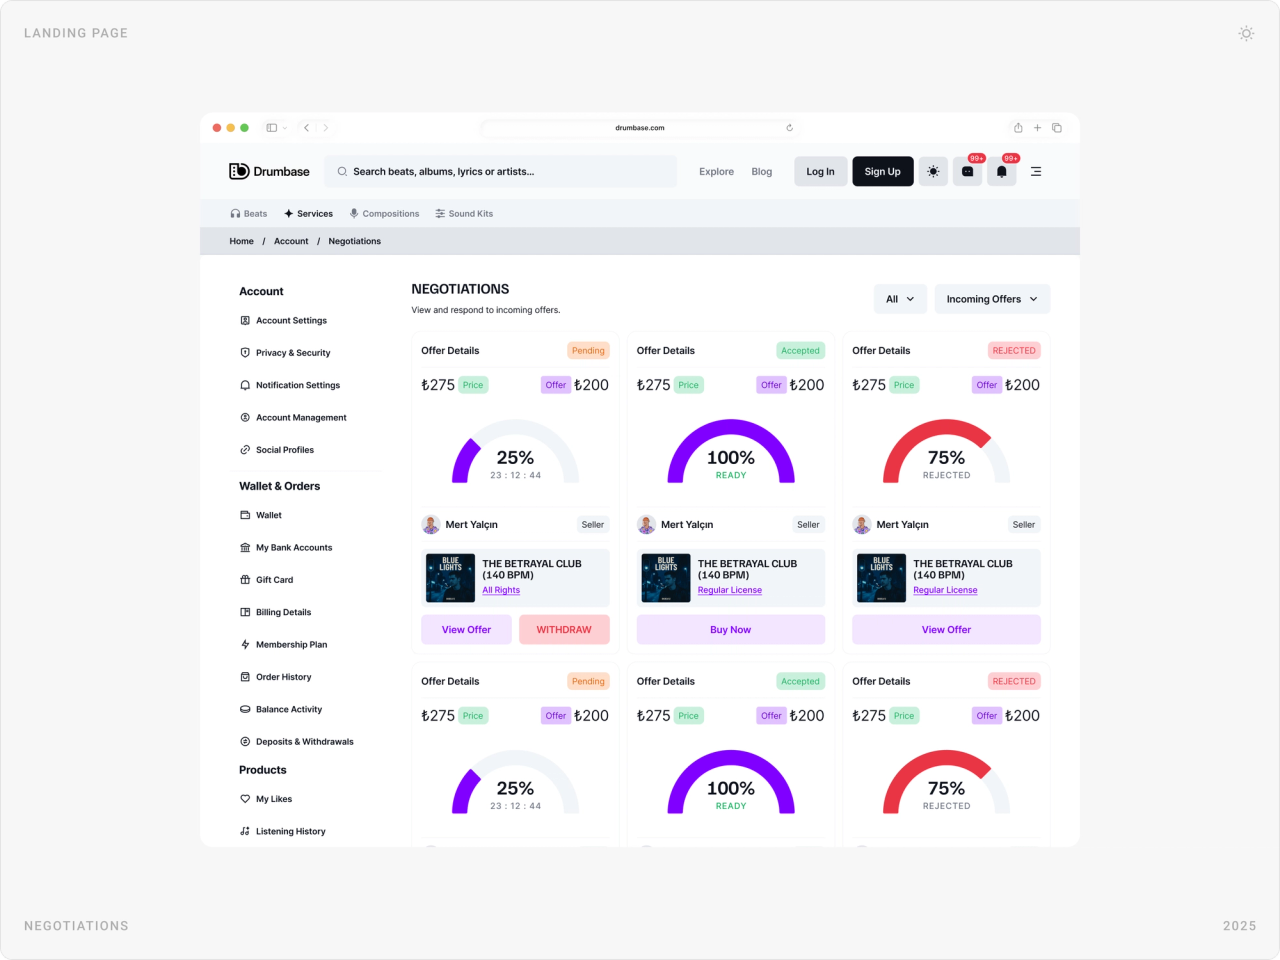
Task: Open the hamburger menu icon
Action: point(1036,172)
